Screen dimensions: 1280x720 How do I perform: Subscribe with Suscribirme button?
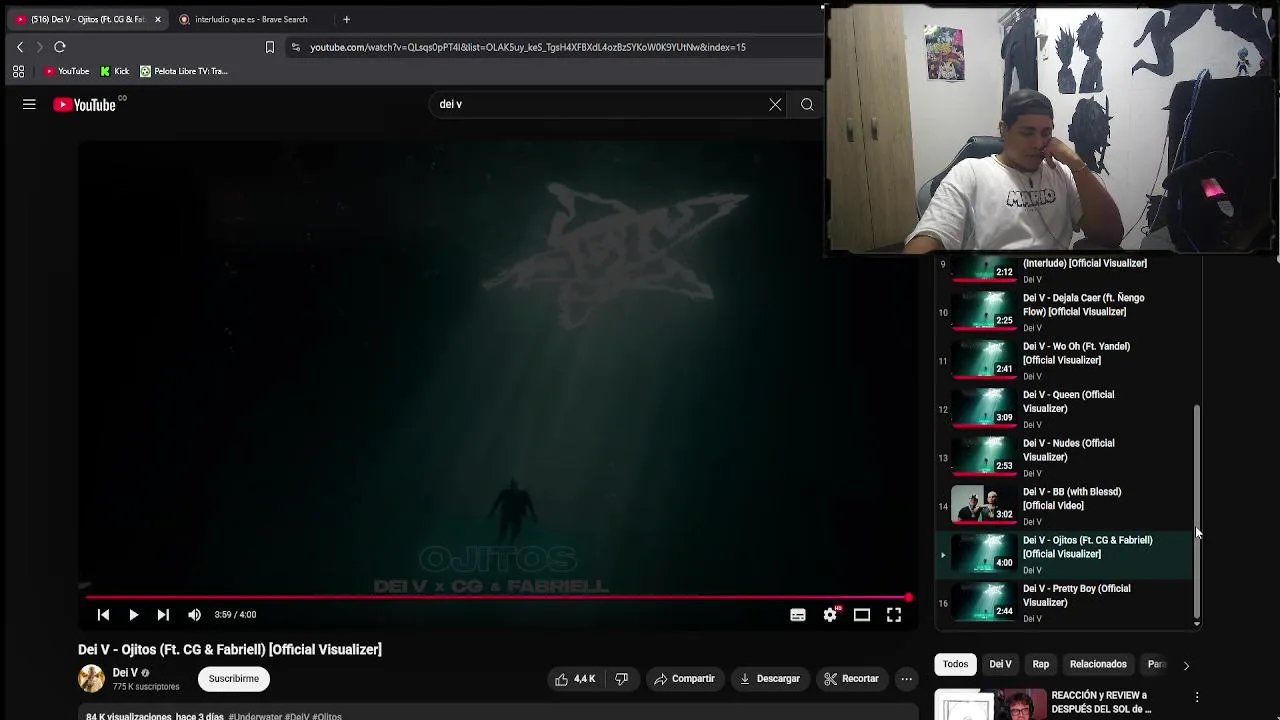click(x=234, y=679)
